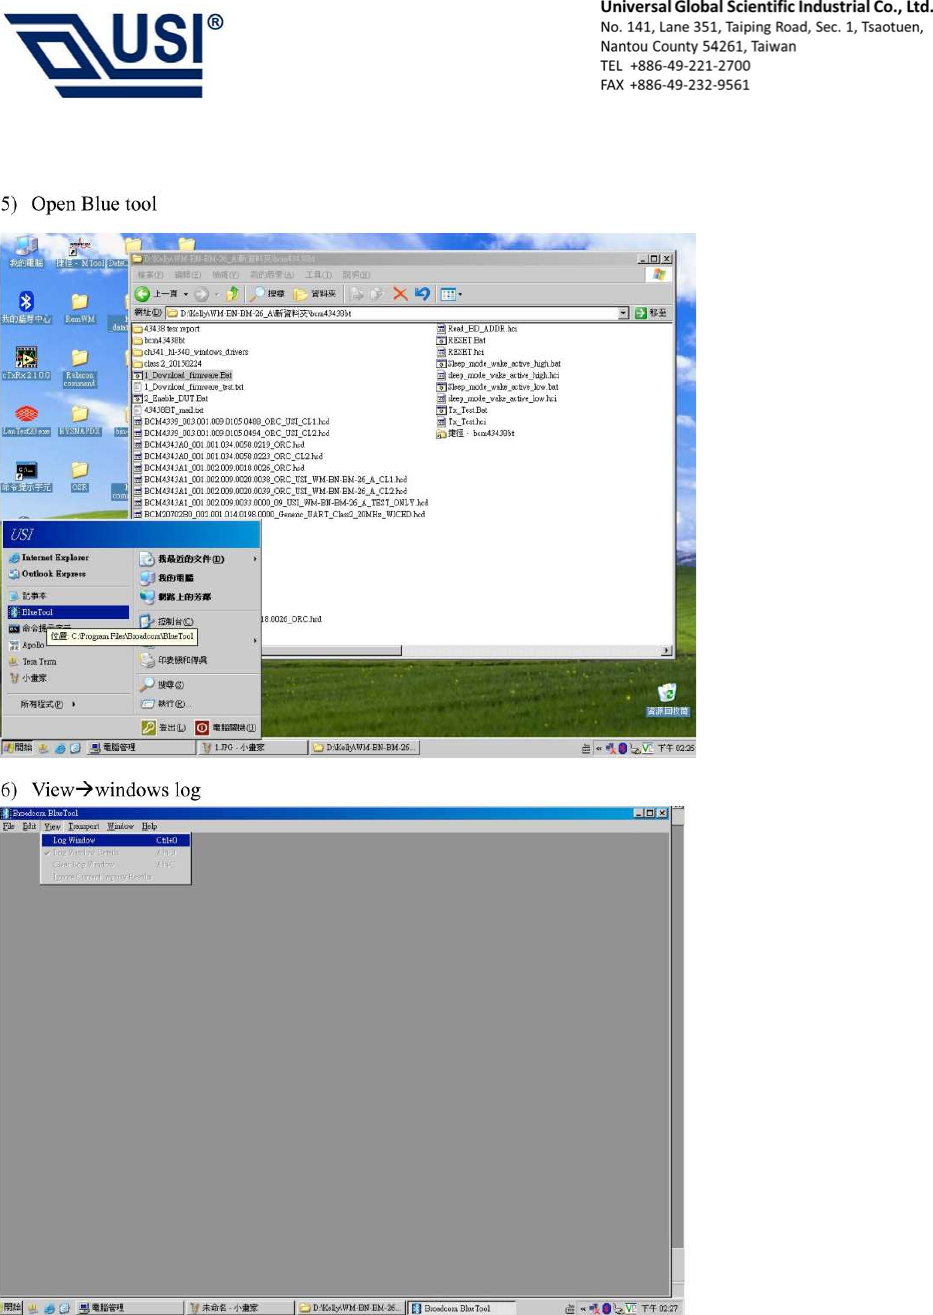The height and width of the screenshot is (1315, 933).
Task: Click the green Go button beside the address bar
Action: (x=650, y=313)
